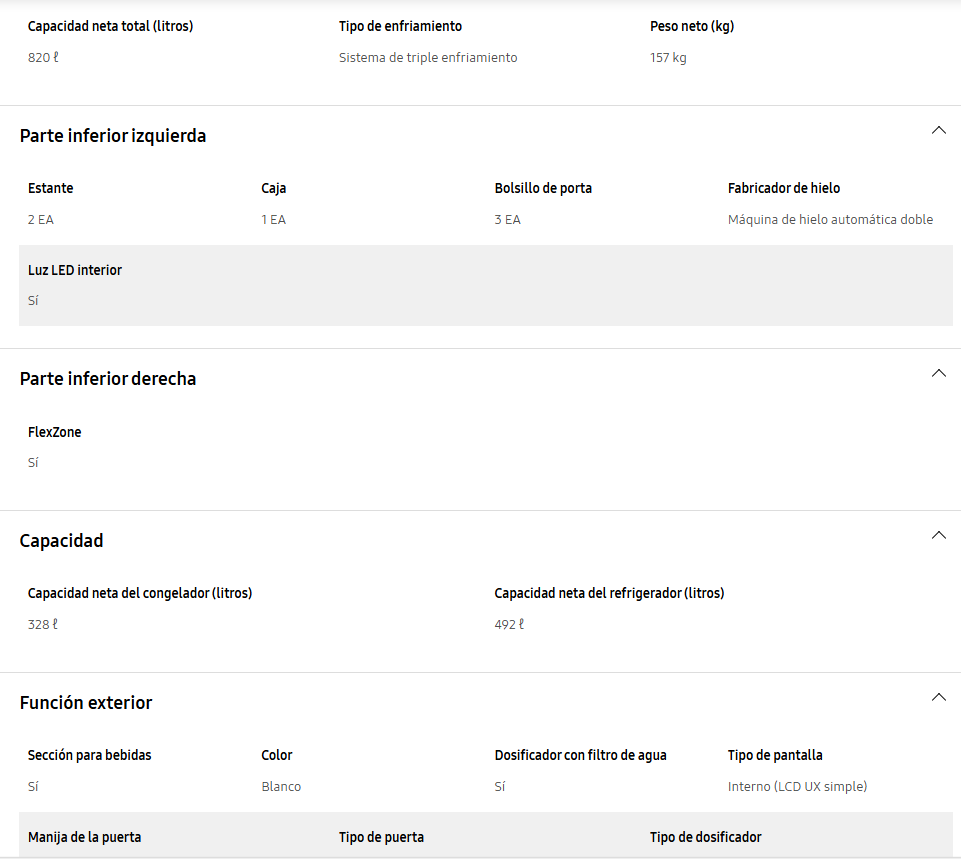Screen dimensions: 961x859
Task: Click the Parte inferior izquierda heading
Action: pos(113,135)
